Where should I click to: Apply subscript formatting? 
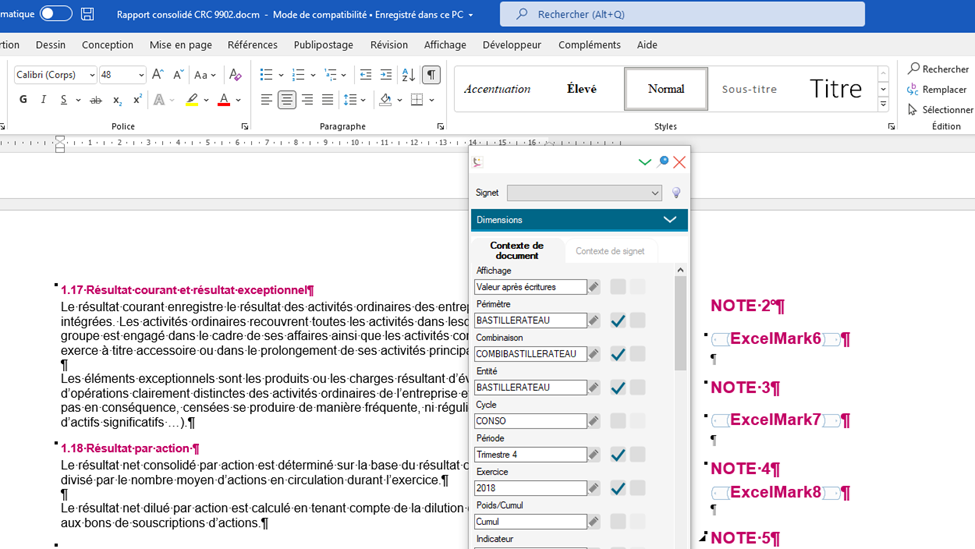tap(117, 99)
